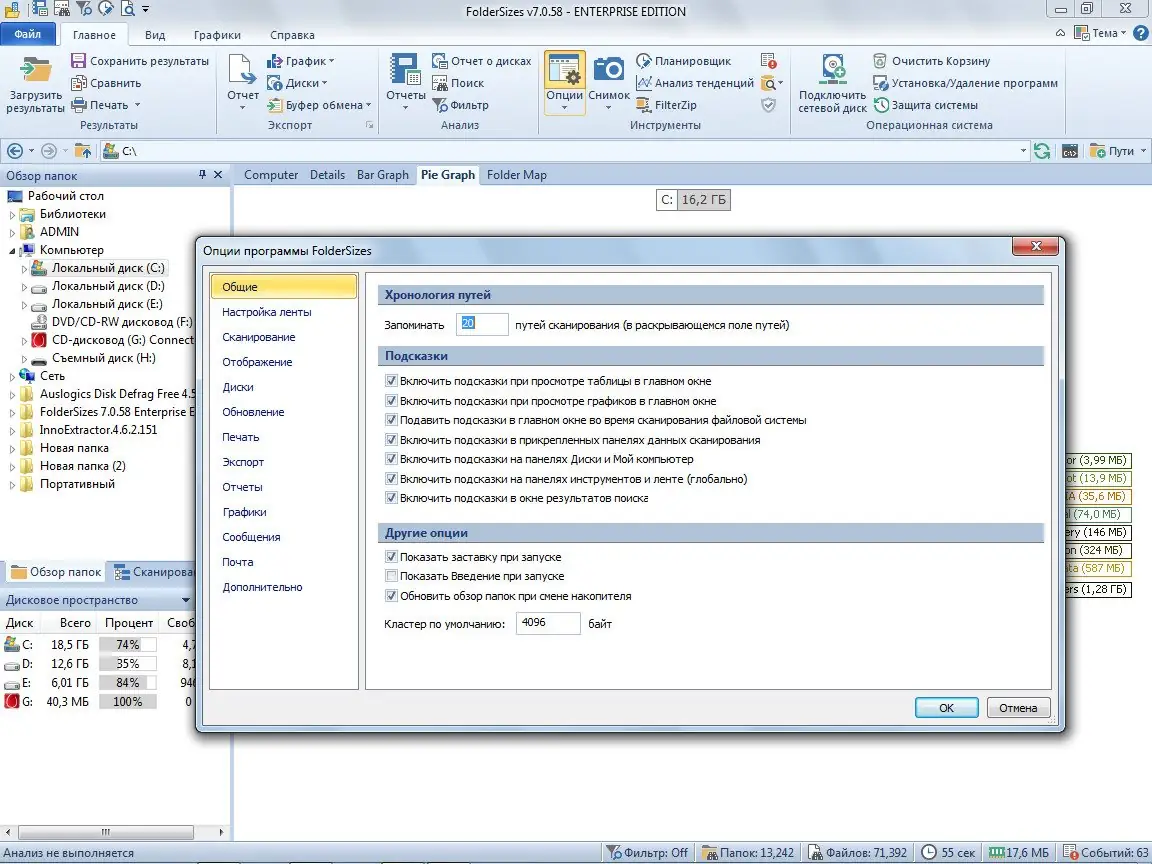1152x864 pixels.
Task: Click the Options icon (Опции) in ribbon
Action: [564, 71]
